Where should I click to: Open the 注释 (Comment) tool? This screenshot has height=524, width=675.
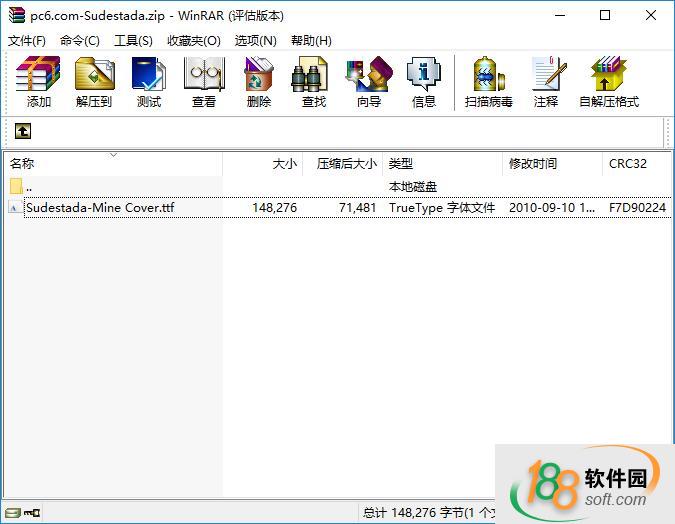[546, 82]
